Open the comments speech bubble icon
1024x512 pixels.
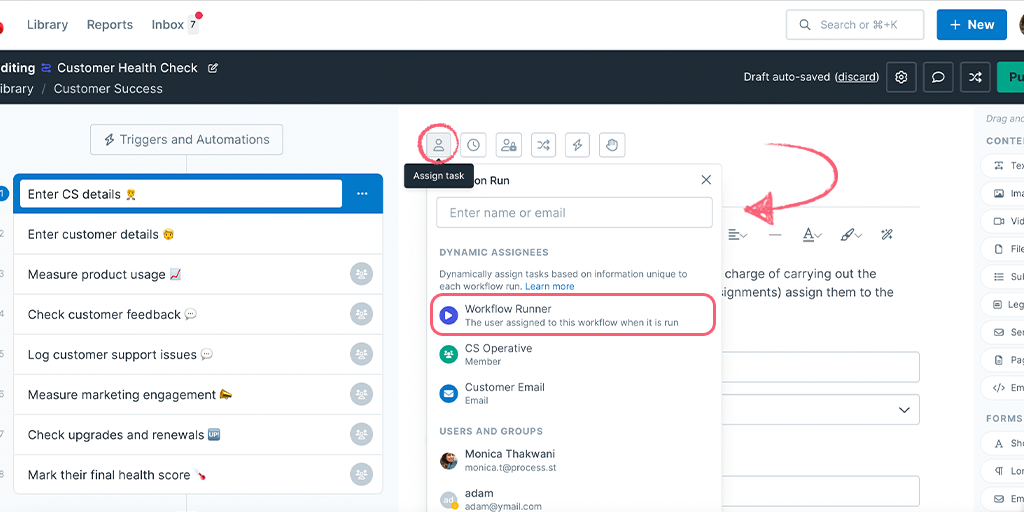(938, 77)
